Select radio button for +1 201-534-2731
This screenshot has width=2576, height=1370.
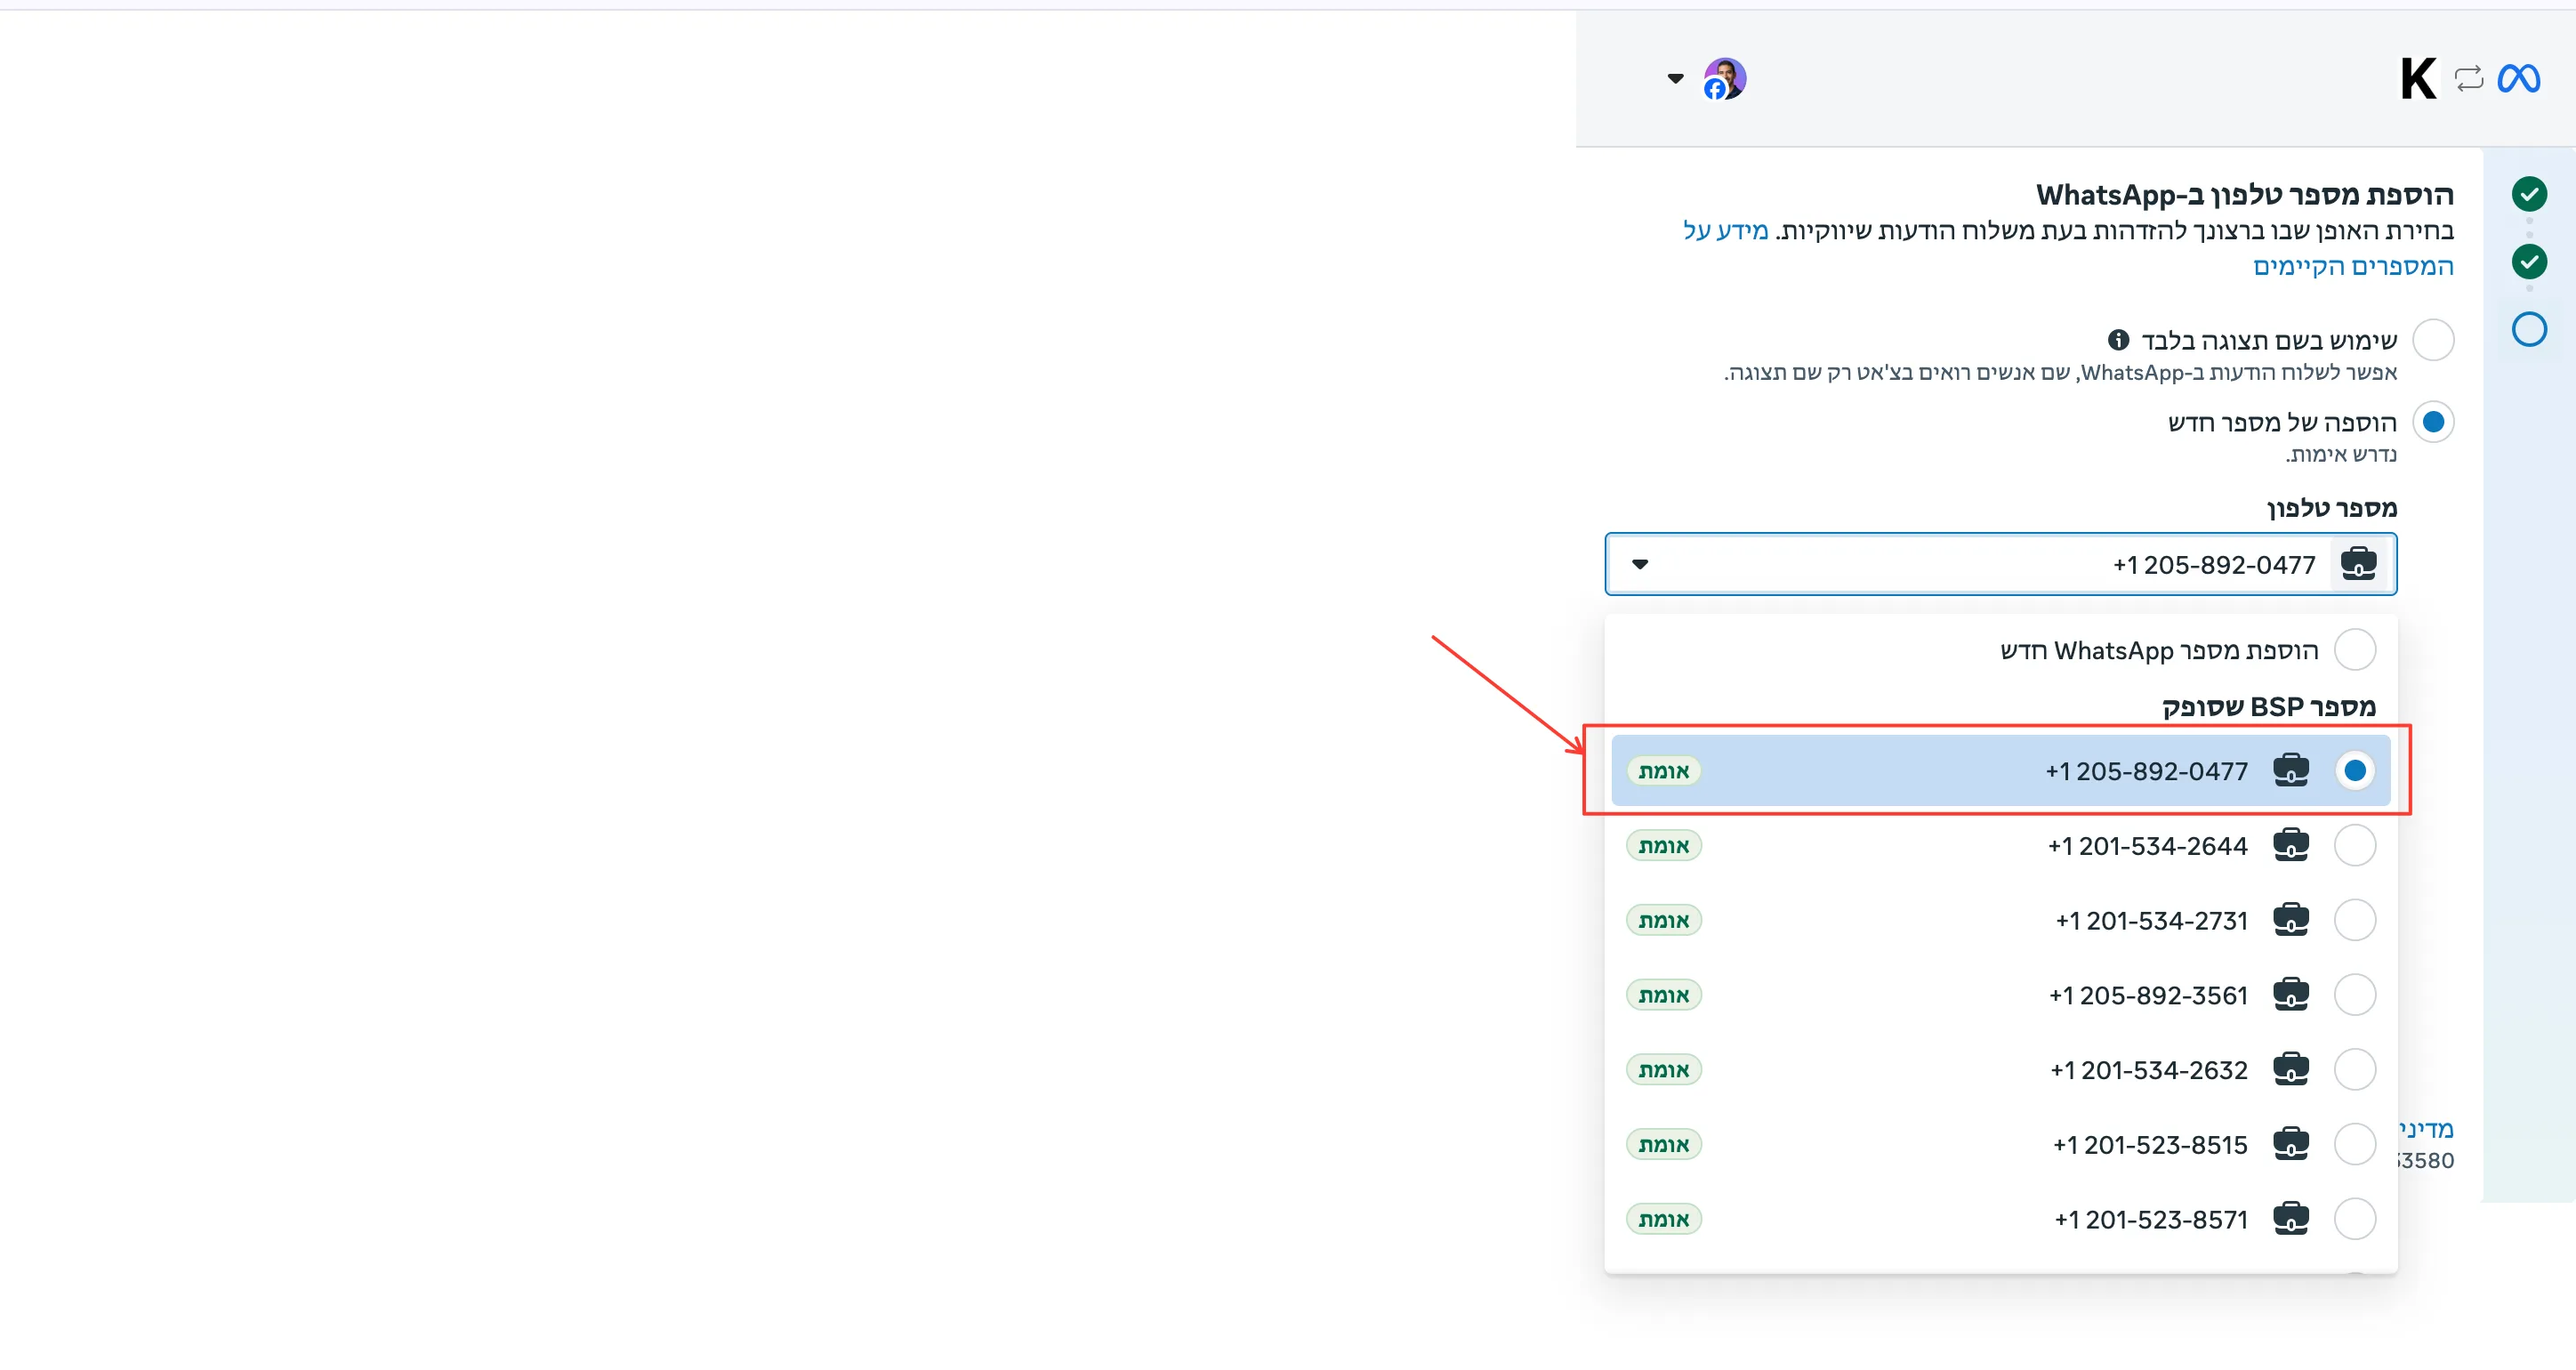tap(2354, 920)
